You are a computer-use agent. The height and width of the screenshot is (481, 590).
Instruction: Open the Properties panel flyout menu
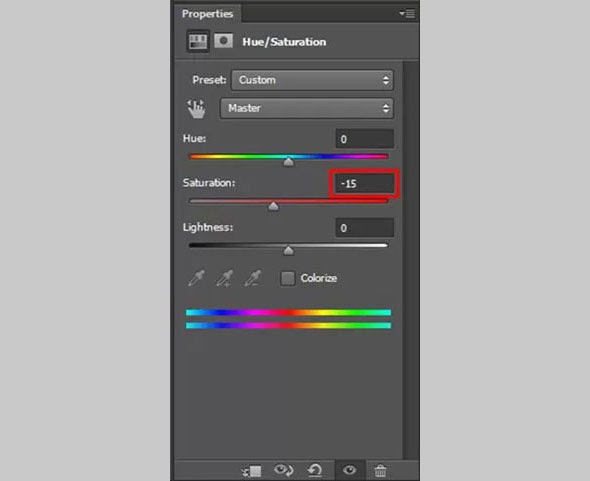coord(407,14)
